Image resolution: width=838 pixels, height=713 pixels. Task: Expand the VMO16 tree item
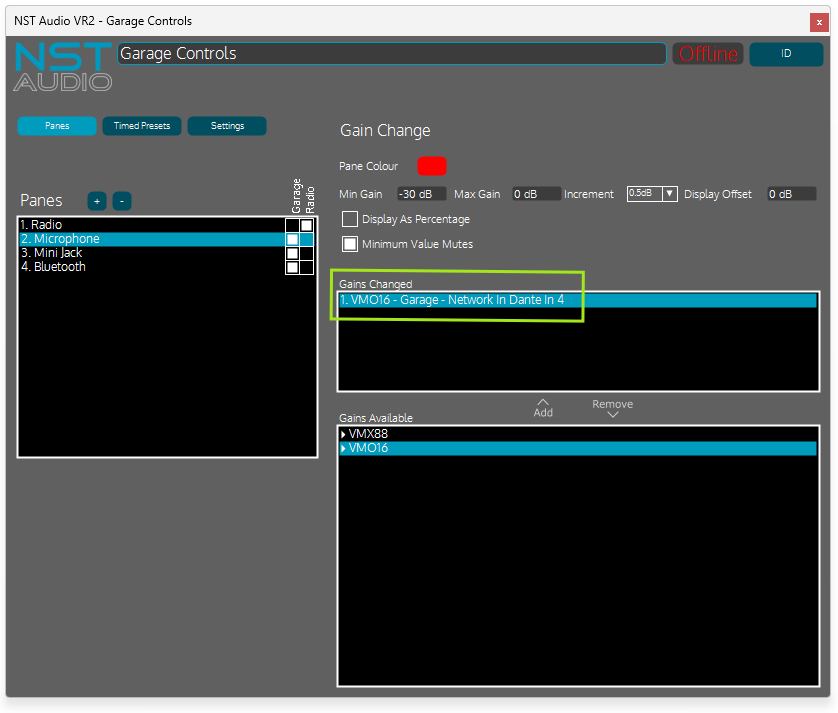coord(344,449)
